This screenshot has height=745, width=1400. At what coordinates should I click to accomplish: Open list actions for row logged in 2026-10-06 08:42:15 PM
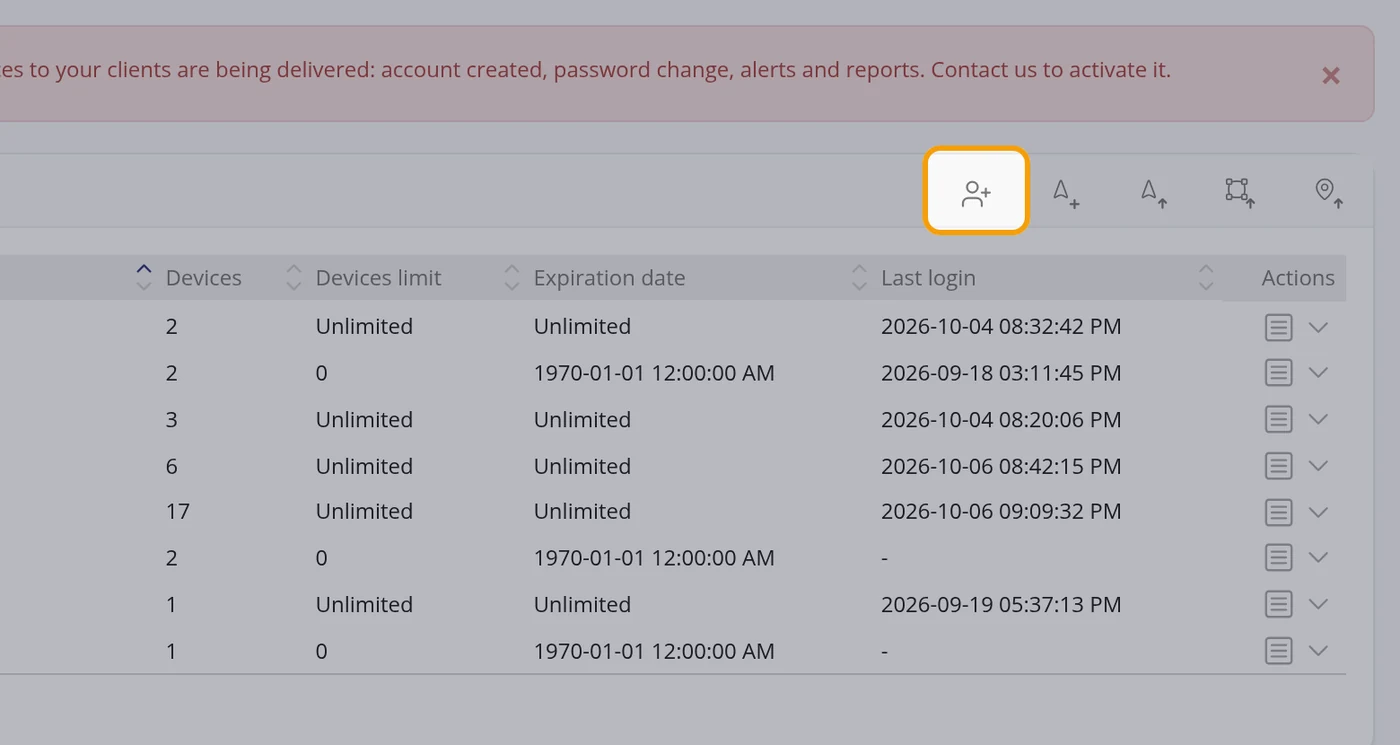click(x=1279, y=465)
